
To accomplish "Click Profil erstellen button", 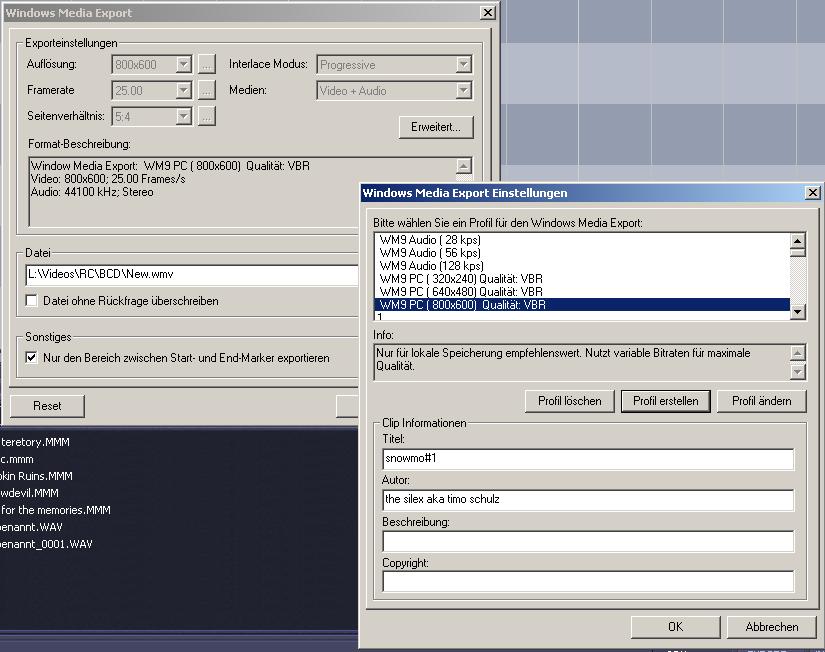I will coord(666,401).
